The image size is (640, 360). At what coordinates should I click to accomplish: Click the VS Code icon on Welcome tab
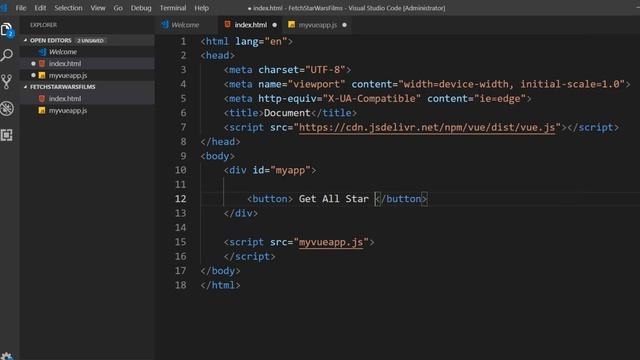(165, 24)
